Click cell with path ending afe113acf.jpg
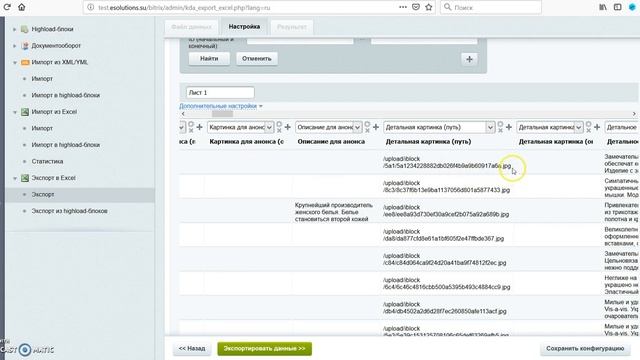 (444, 308)
